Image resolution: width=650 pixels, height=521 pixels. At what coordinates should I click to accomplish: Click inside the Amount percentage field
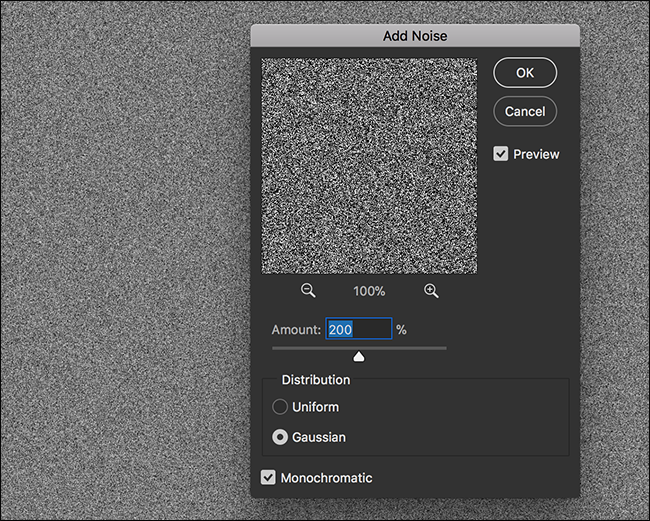click(359, 329)
